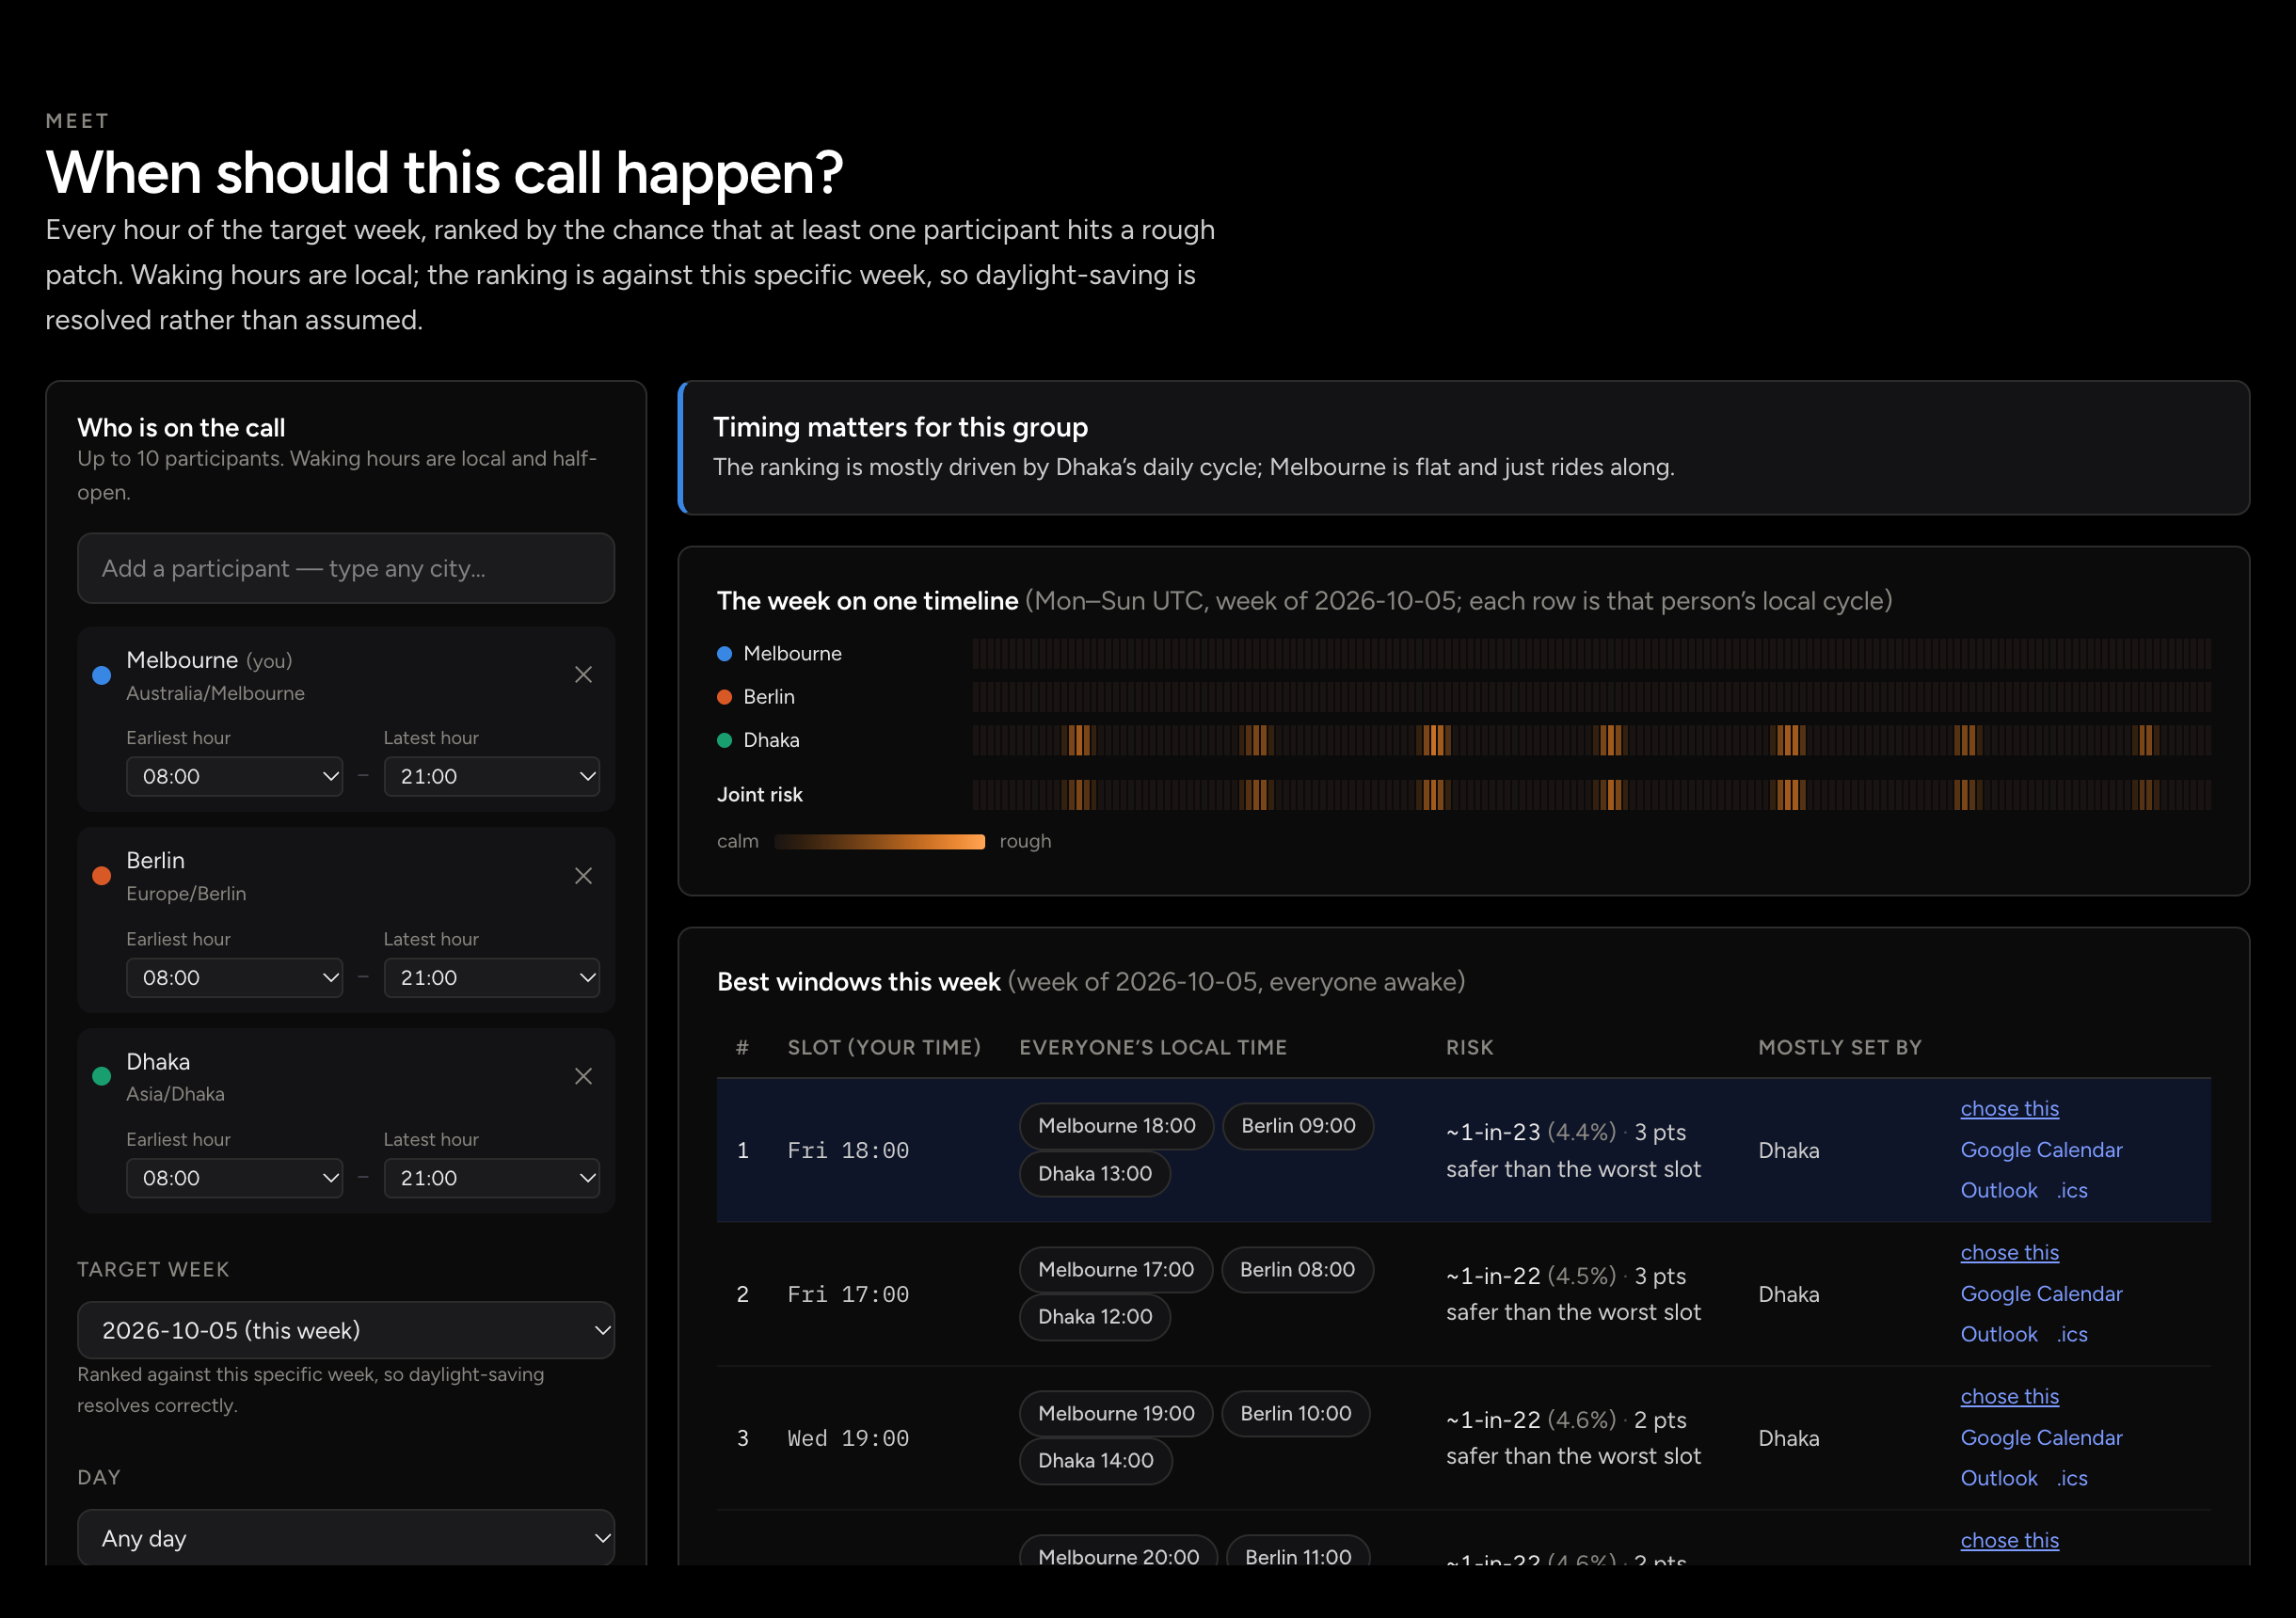This screenshot has width=2296, height=1618.
Task: Click the Melbourne 17:00 time chip
Action: click(1116, 1270)
